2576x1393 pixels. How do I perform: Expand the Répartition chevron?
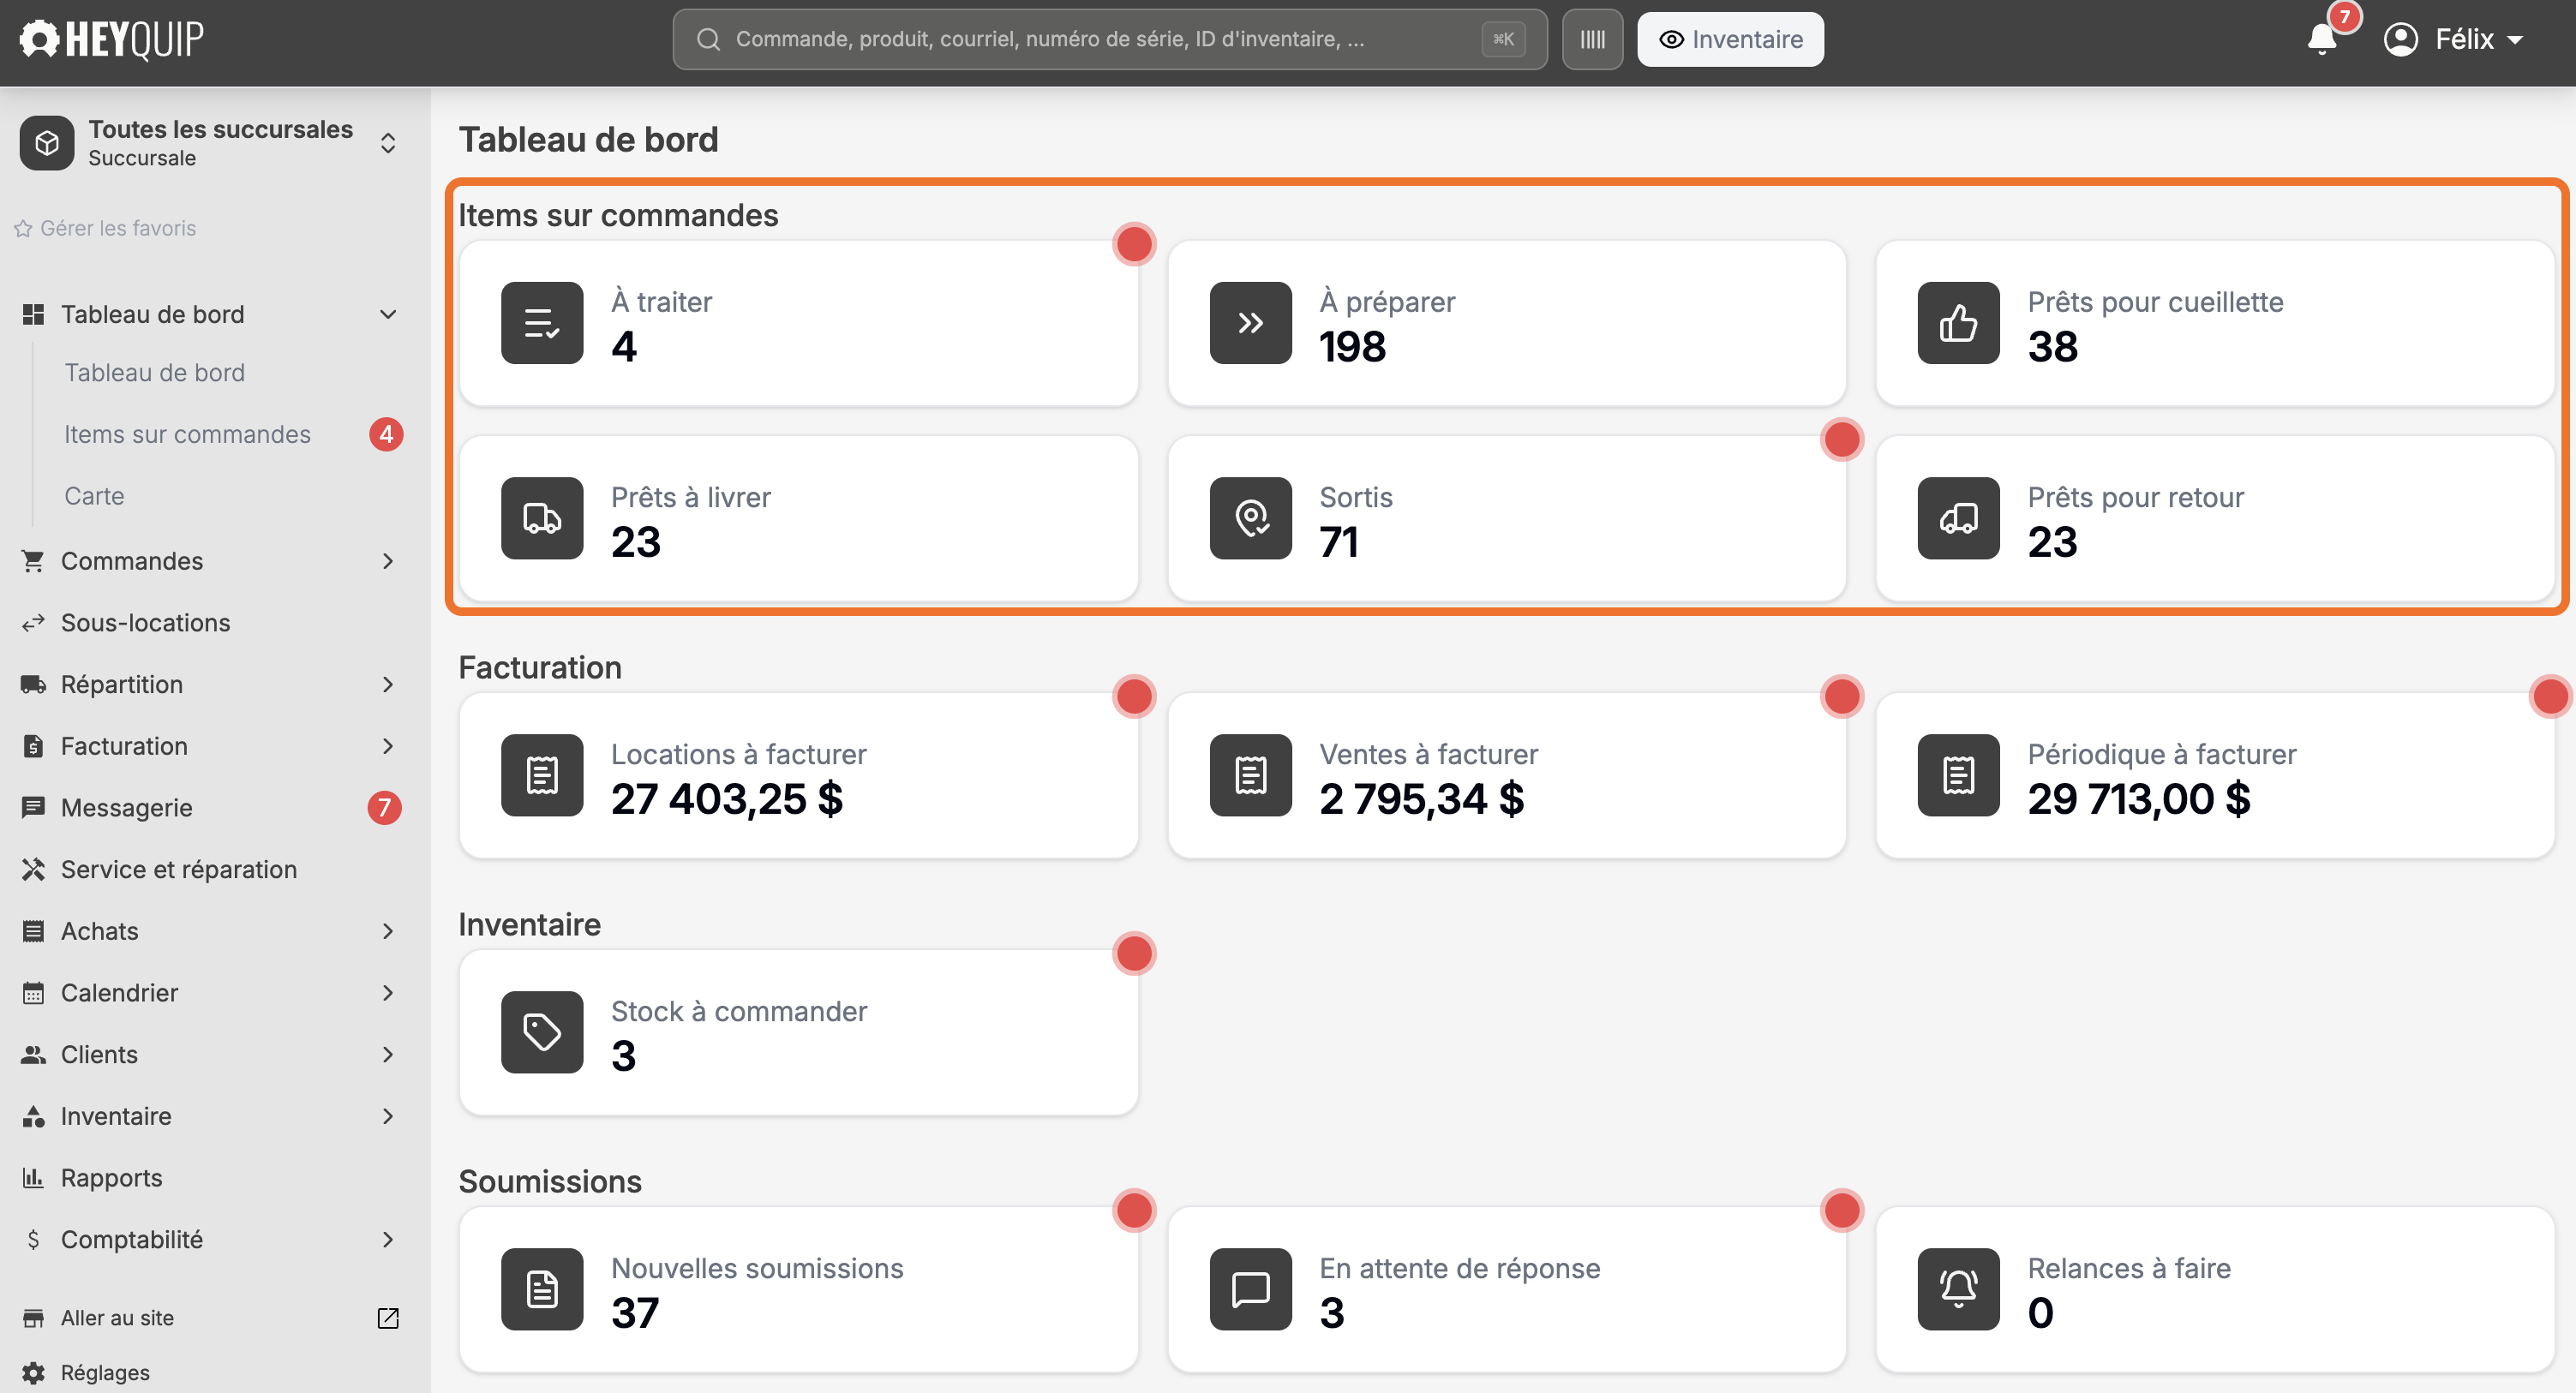tap(388, 684)
